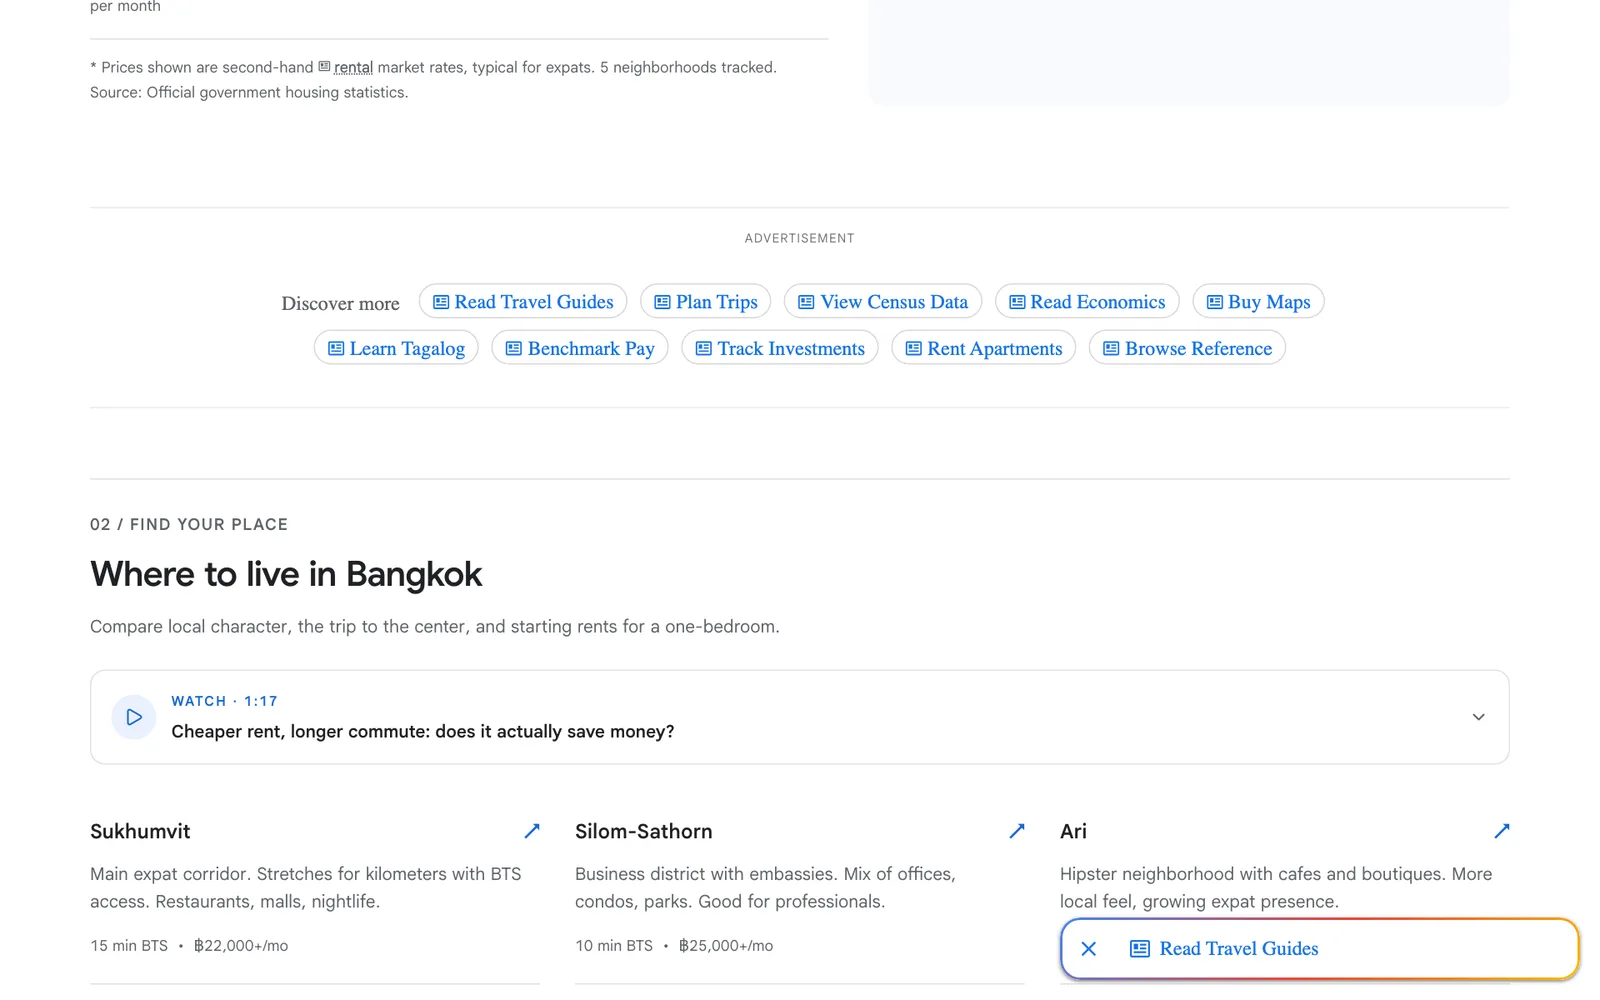Click the ฿25,000+/mo rent figure
Screen dimensions: 1600x1000
click(726, 946)
